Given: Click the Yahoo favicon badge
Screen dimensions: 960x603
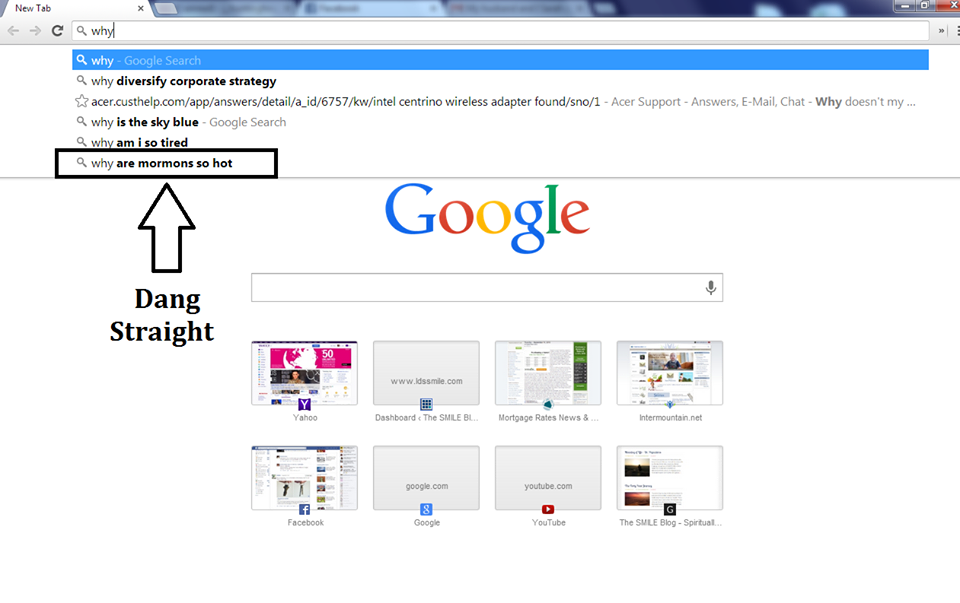Looking at the screenshot, I should click(x=304, y=404).
